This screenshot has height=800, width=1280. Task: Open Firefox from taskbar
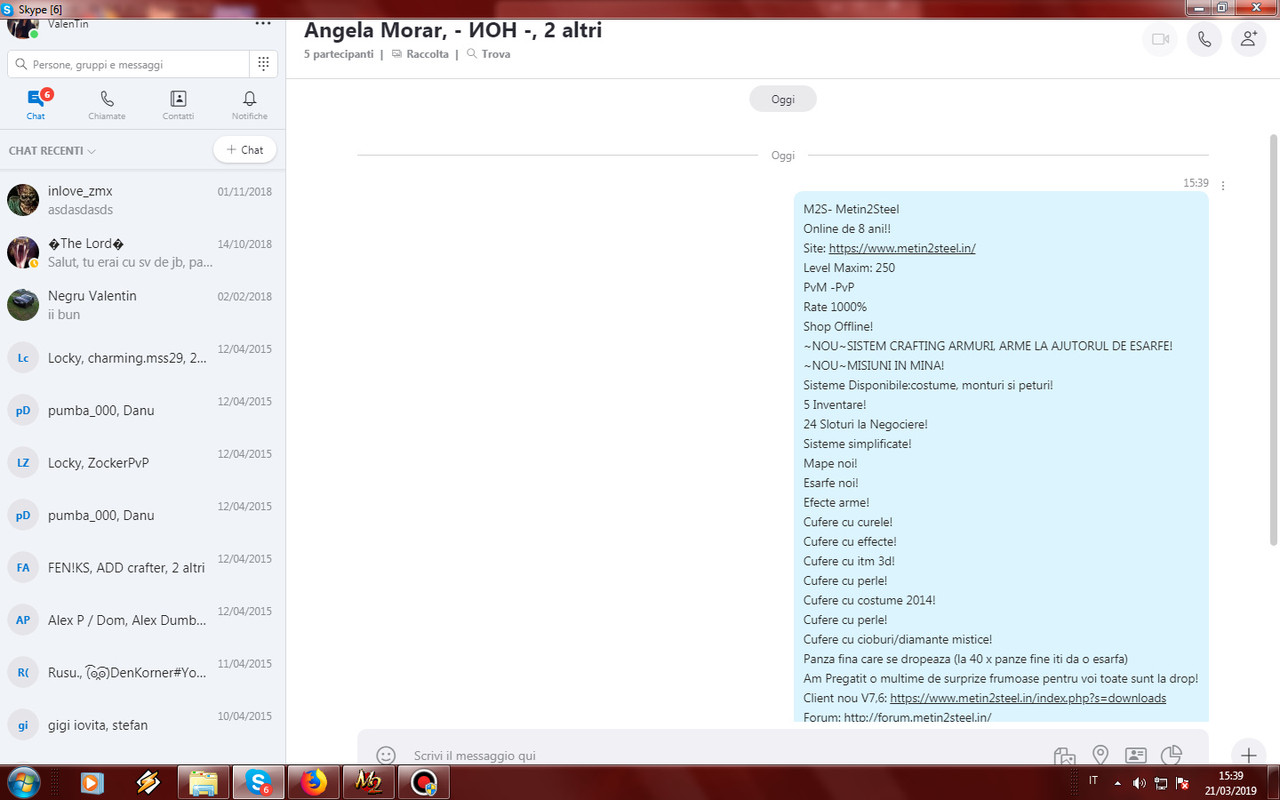point(313,783)
